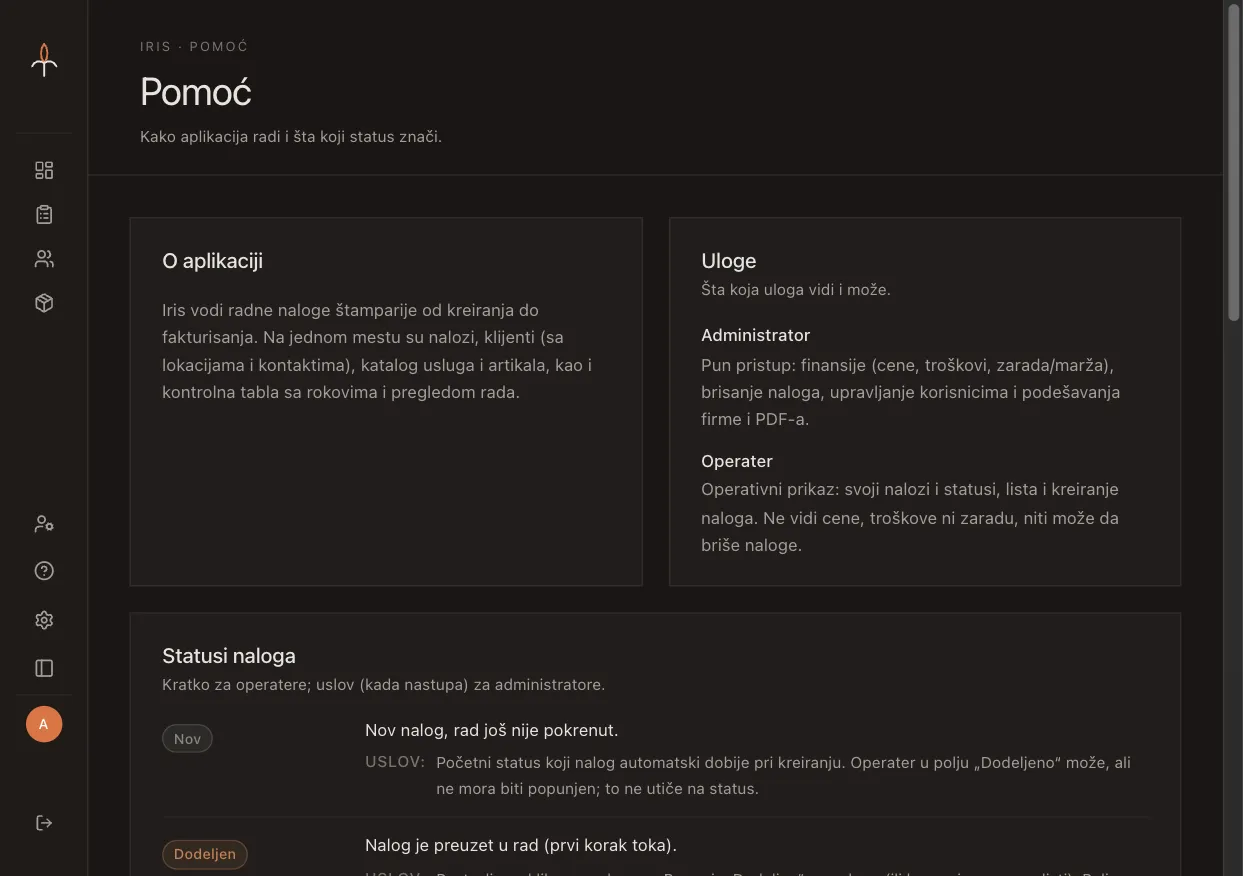Click the 'IRIS · POMOĆ' breadcrumb text
Image resolution: width=1243 pixels, height=876 pixels.
point(194,46)
